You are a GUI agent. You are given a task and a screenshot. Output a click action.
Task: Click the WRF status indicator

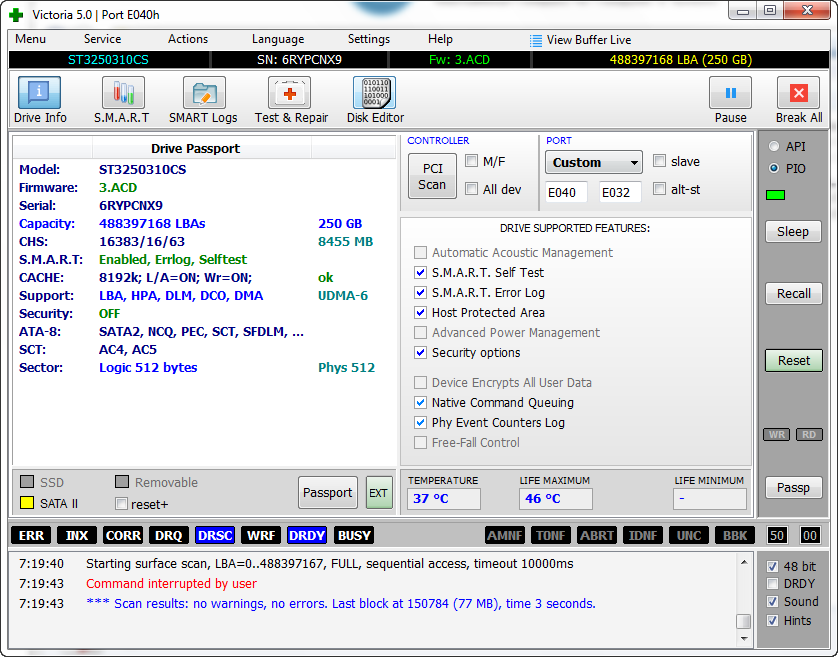click(x=261, y=535)
